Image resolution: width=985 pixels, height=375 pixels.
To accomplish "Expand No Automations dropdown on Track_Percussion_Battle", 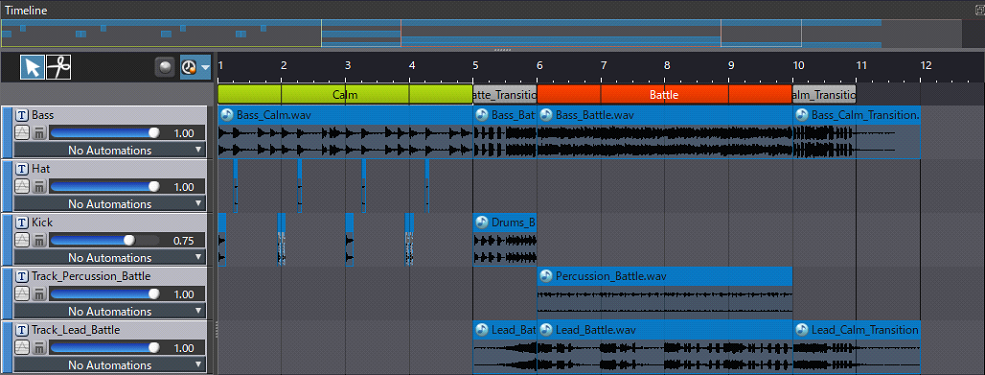I will point(110,311).
